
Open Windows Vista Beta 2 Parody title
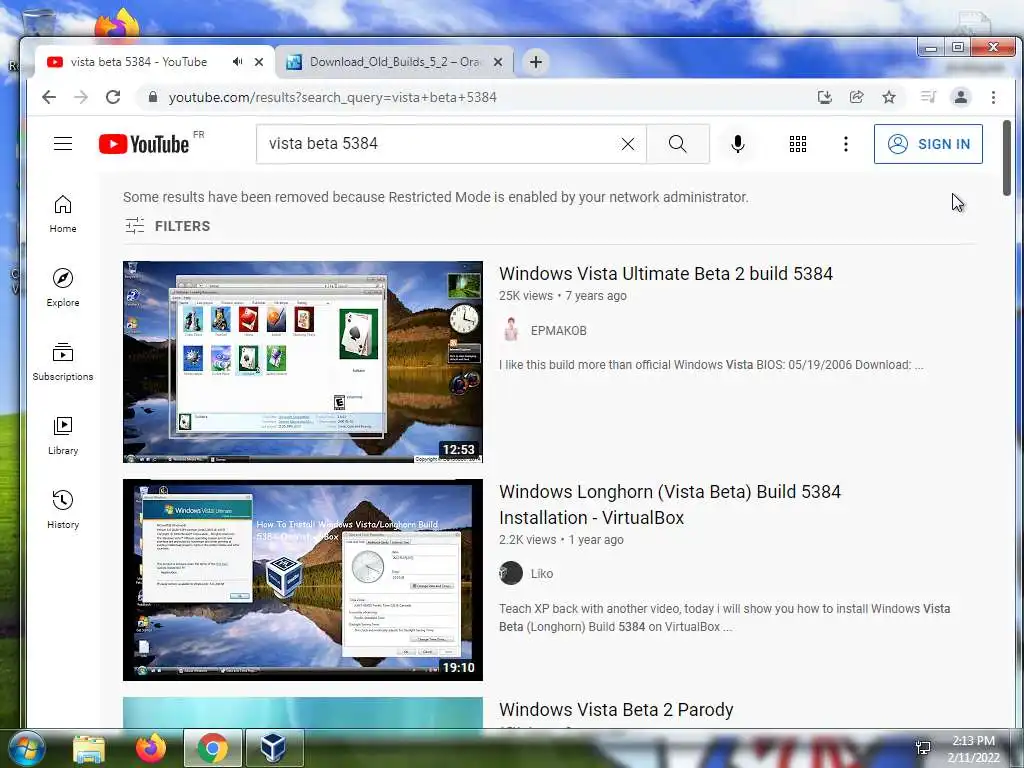(616, 710)
